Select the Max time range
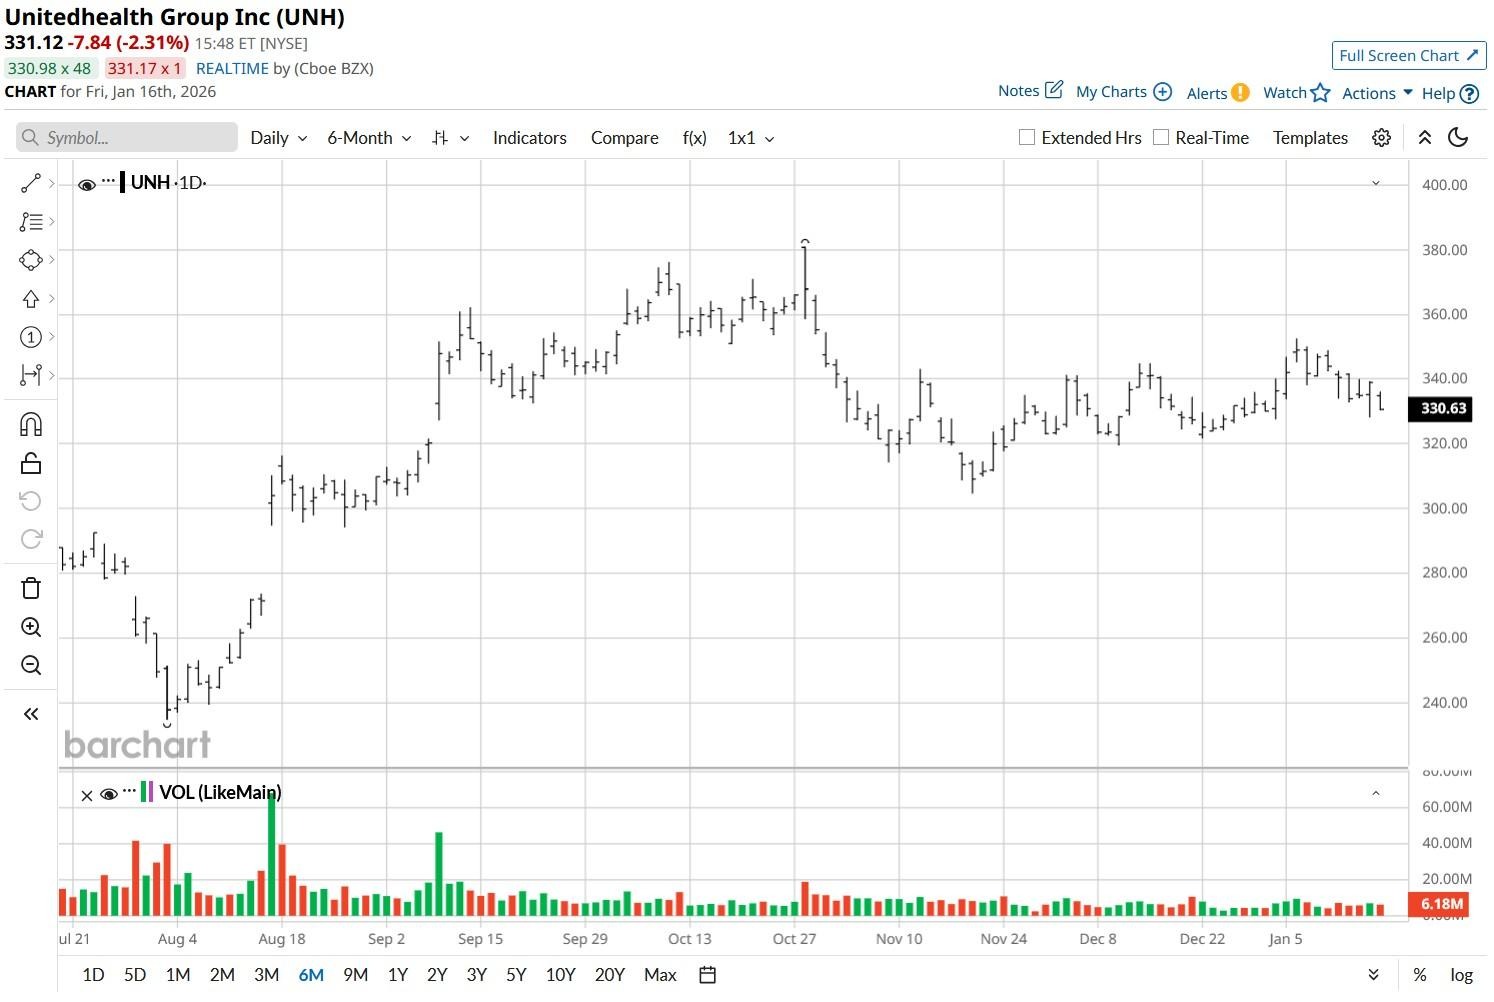The height and width of the screenshot is (1002, 1494). (x=660, y=975)
